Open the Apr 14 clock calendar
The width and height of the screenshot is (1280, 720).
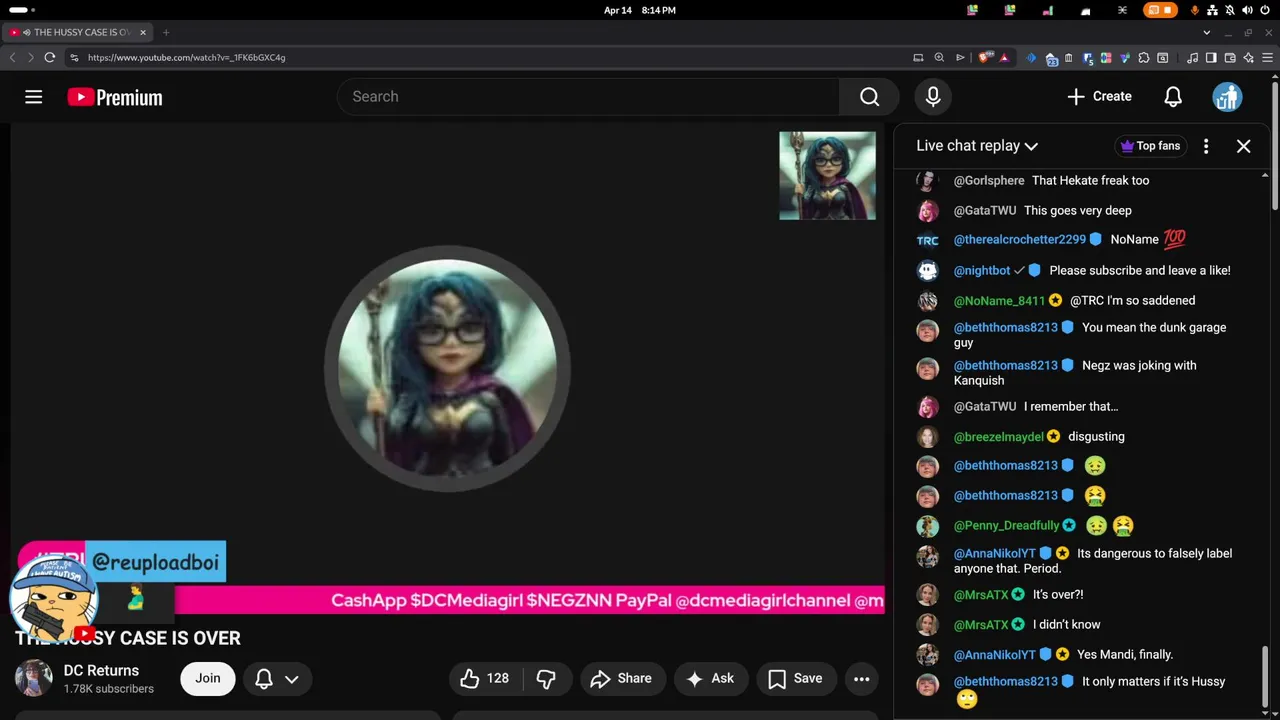click(640, 10)
